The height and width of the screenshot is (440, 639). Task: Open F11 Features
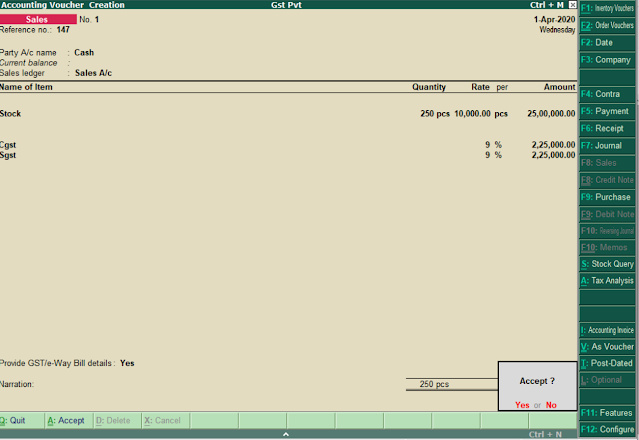607,413
